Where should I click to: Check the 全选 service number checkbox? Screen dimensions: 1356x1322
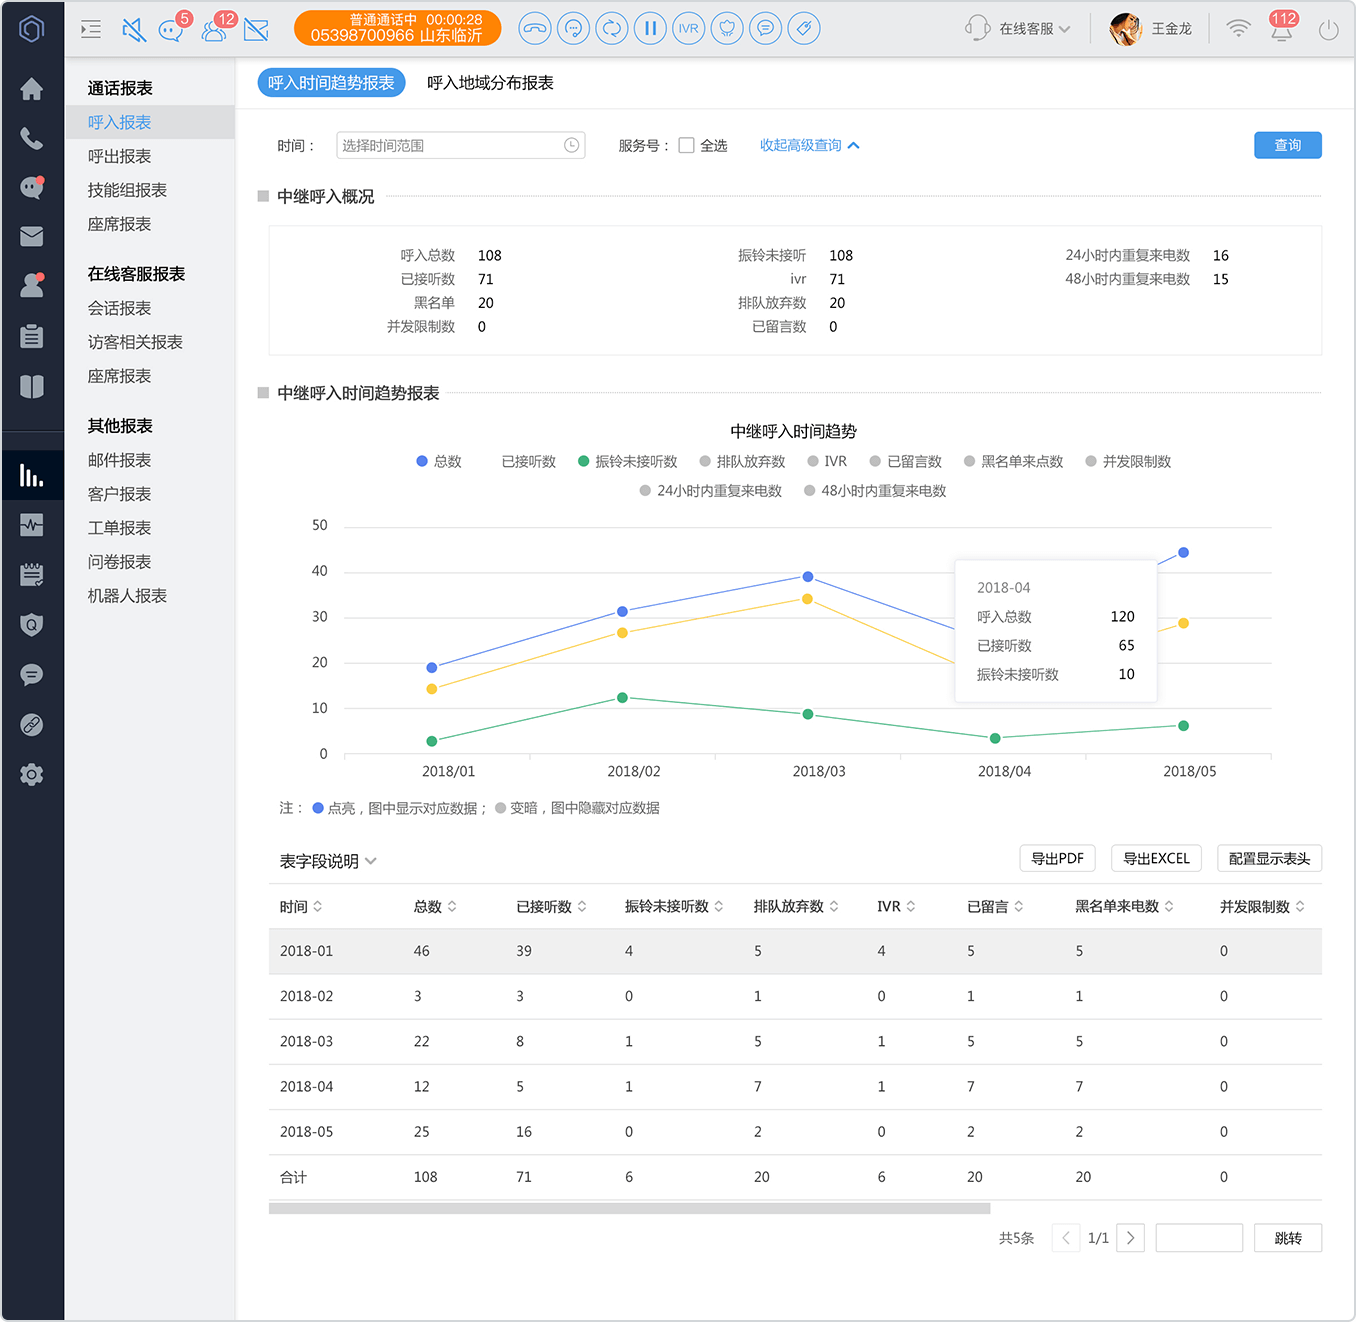click(x=686, y=145)
